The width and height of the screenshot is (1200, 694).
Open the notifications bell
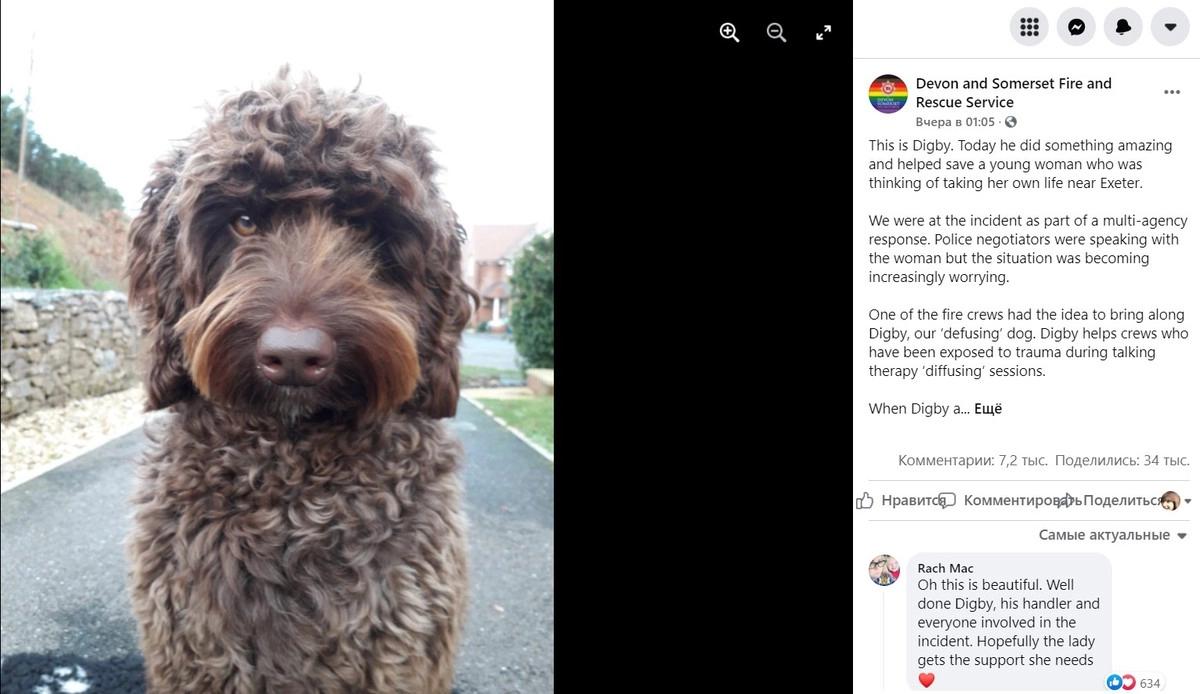[1123, 27]
